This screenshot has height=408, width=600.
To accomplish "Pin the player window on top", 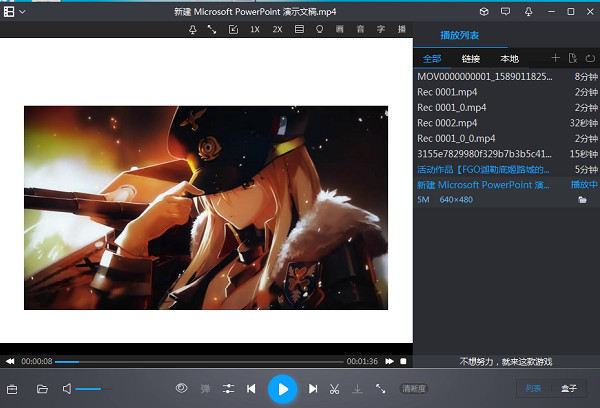I will click(x=193, y=29).
